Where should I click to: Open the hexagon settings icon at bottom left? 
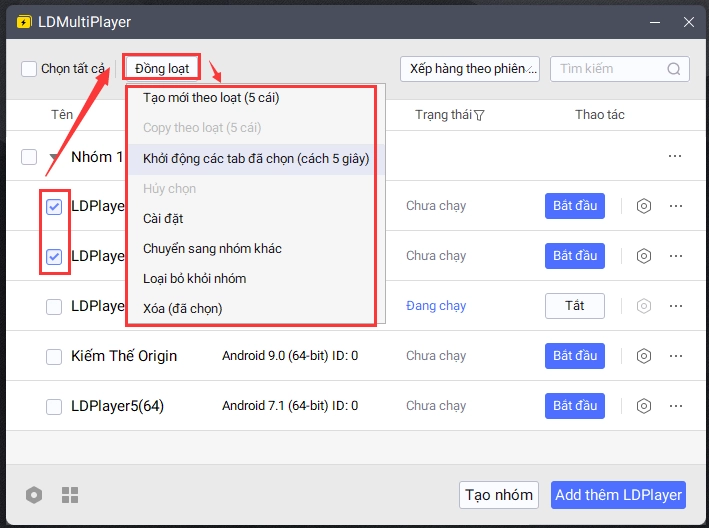point(34,495)
